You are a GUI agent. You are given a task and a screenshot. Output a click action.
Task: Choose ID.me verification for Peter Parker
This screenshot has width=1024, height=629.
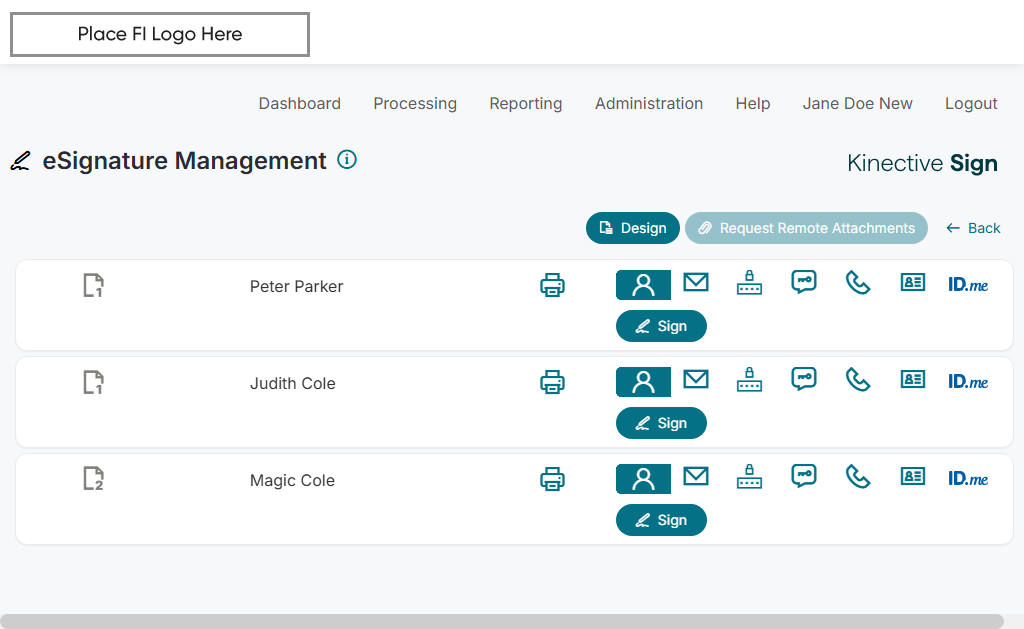pos(967,285)
